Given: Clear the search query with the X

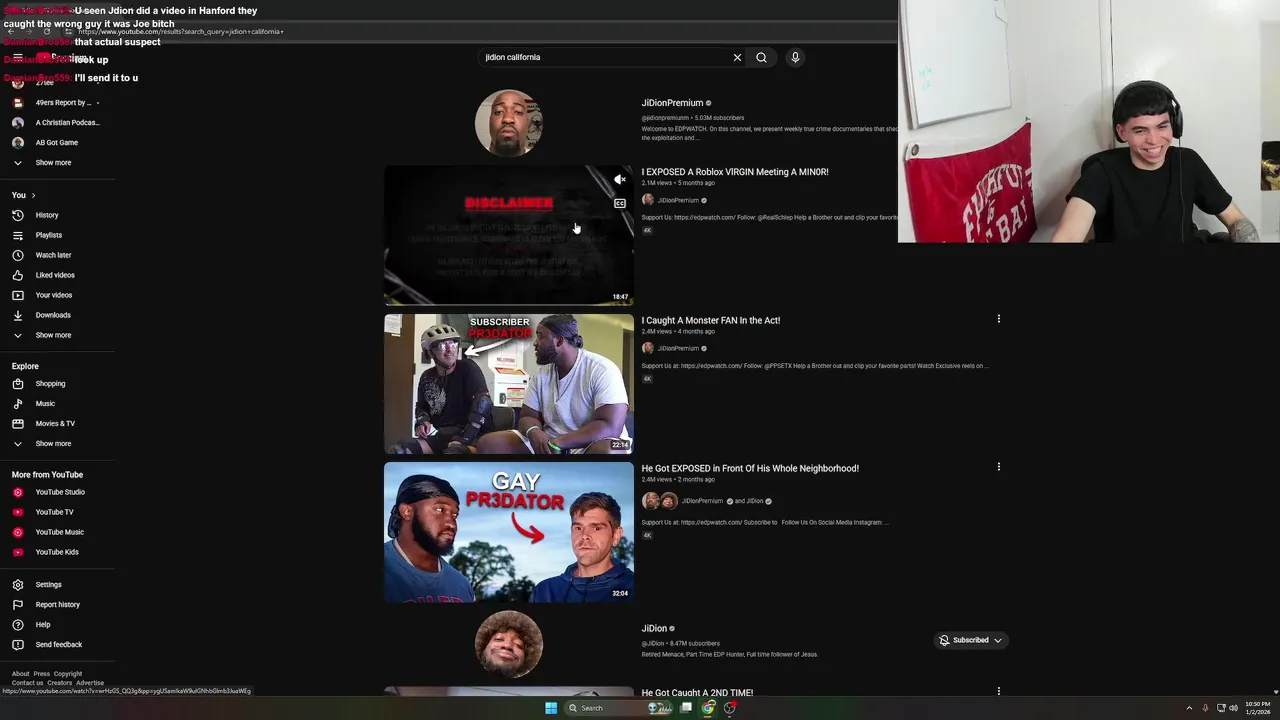Looking at the screenshot, I should 737,57.
